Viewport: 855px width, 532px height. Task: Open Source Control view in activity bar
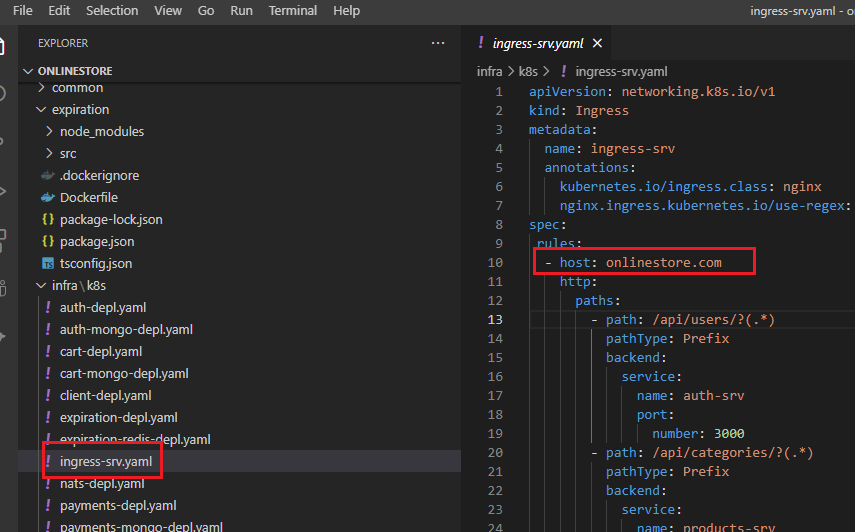tap(3, 142)
